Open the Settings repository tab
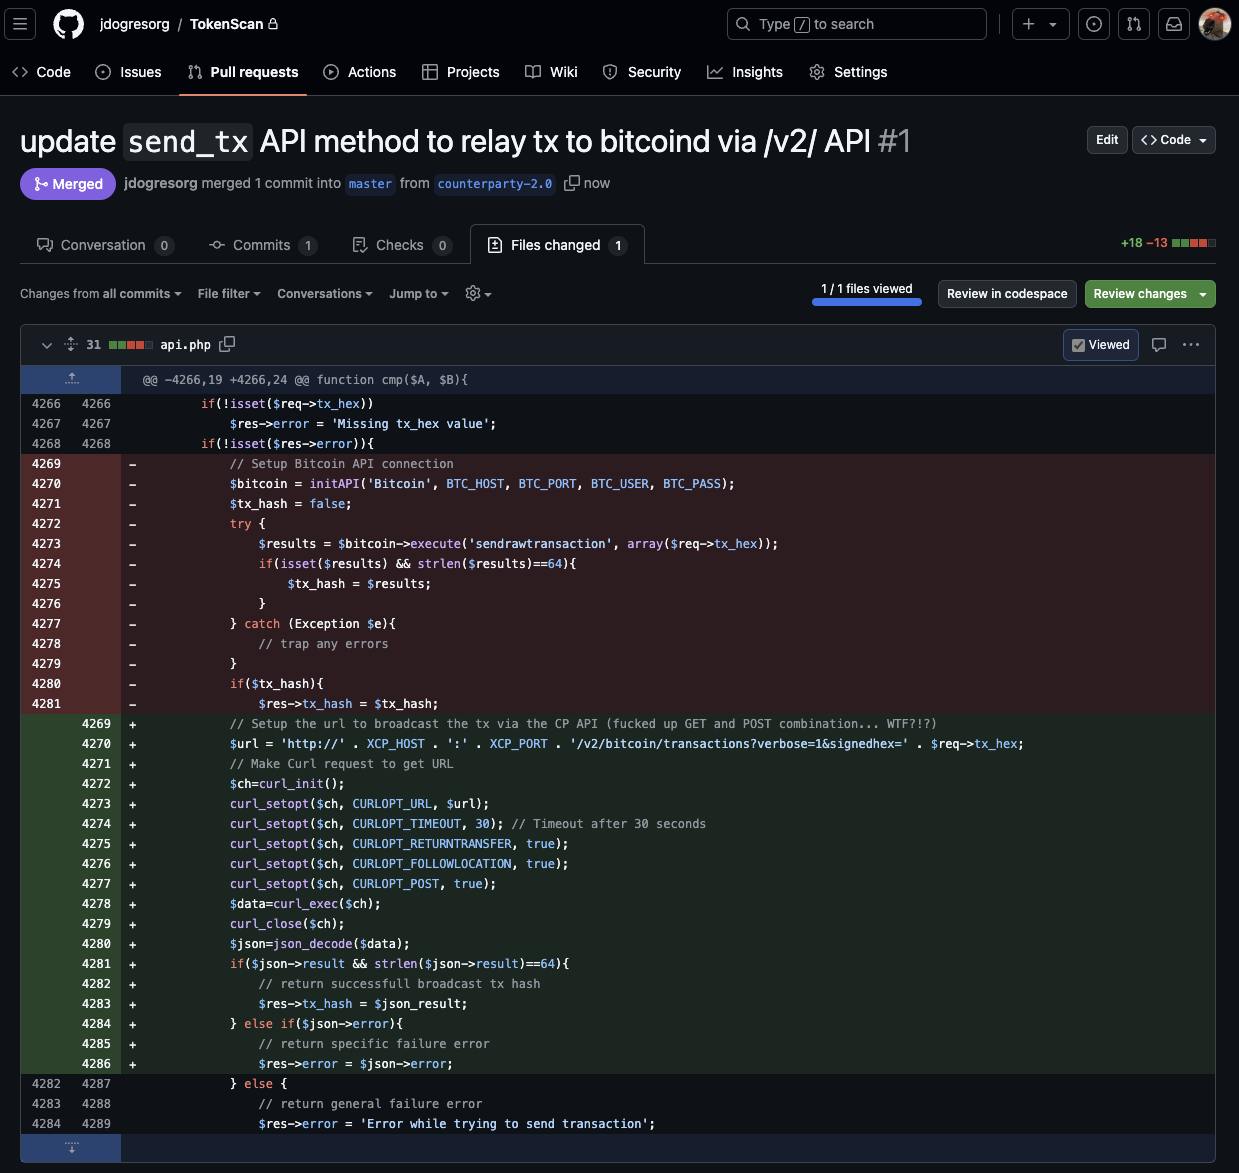The height and width of the screenshot is (1173, 1239). click(848, 72)
